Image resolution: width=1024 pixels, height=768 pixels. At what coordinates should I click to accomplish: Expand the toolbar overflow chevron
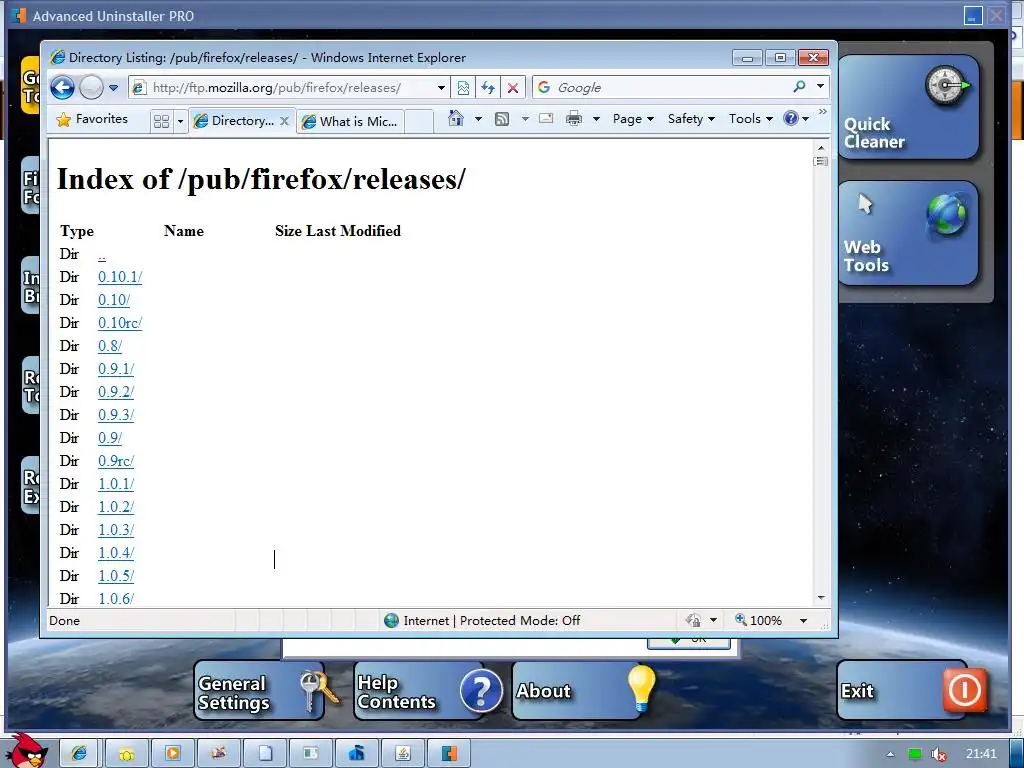coord(822,112)
